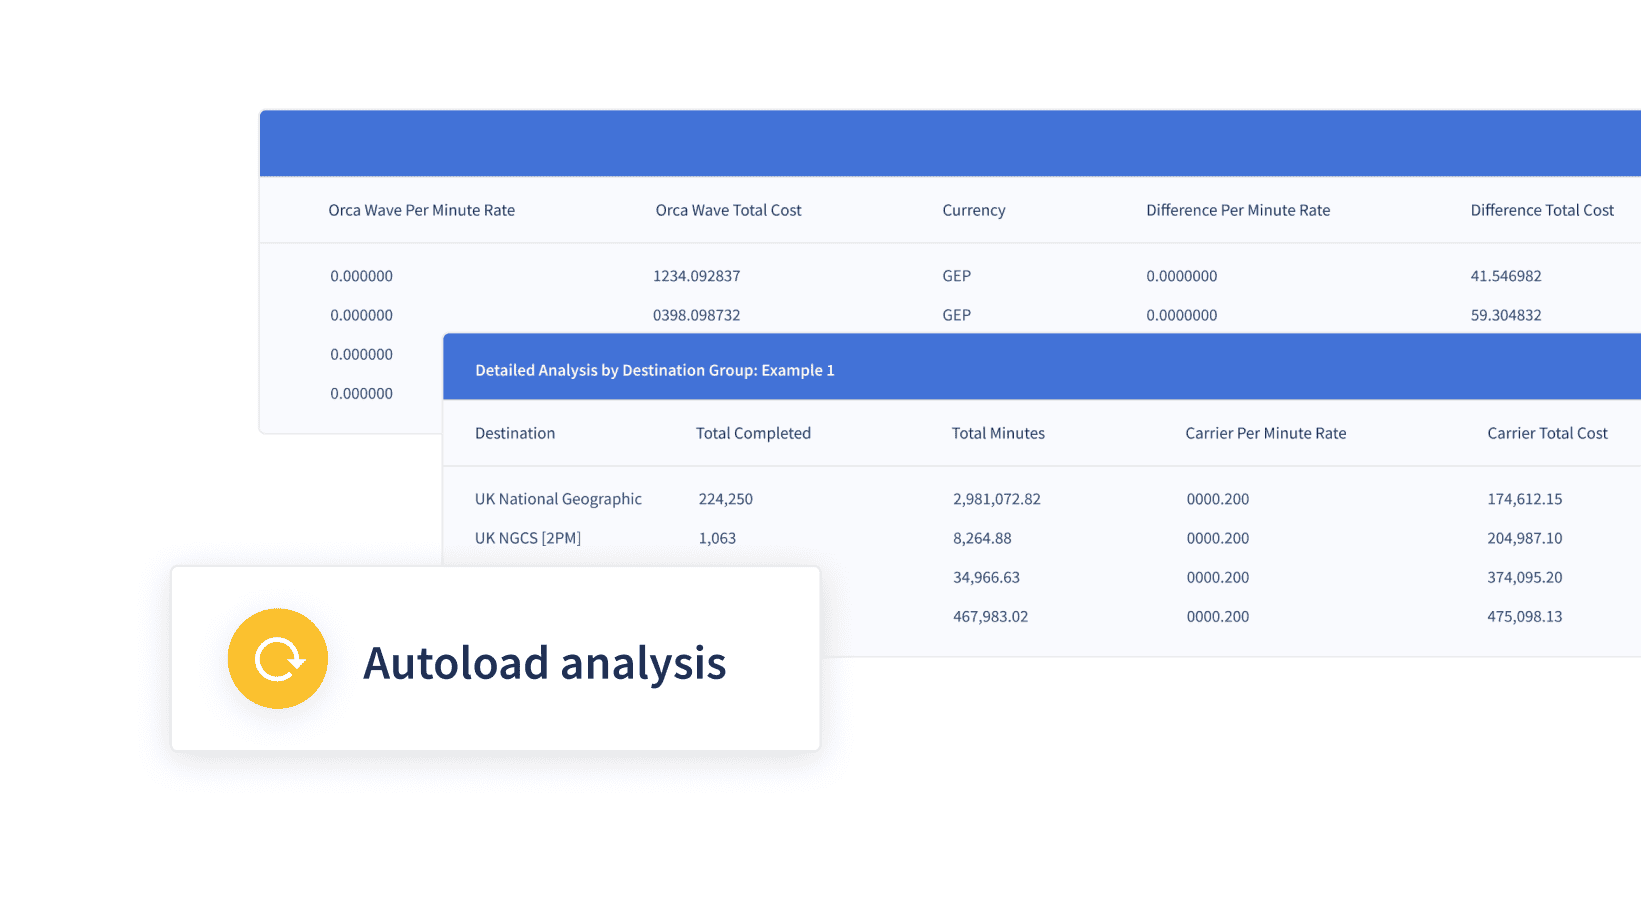Click the 174,612.15 carrier total cost
This screenshot has height=921, width=1641.
tap(1525, 499)
